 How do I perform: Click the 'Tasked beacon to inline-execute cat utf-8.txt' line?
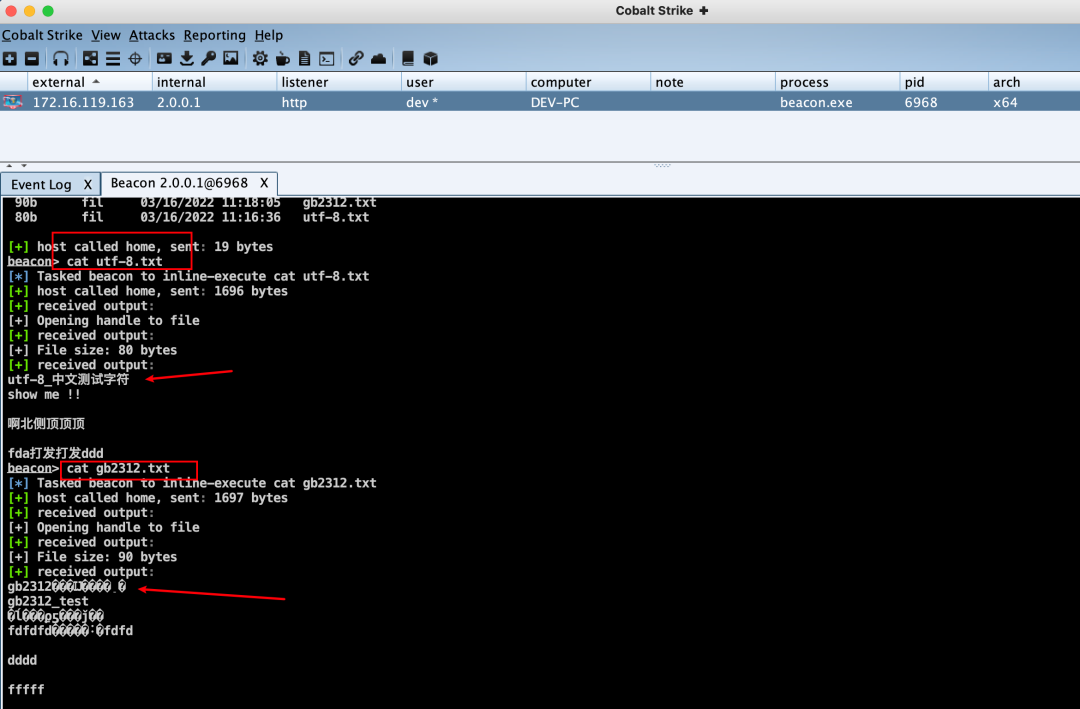189,276
